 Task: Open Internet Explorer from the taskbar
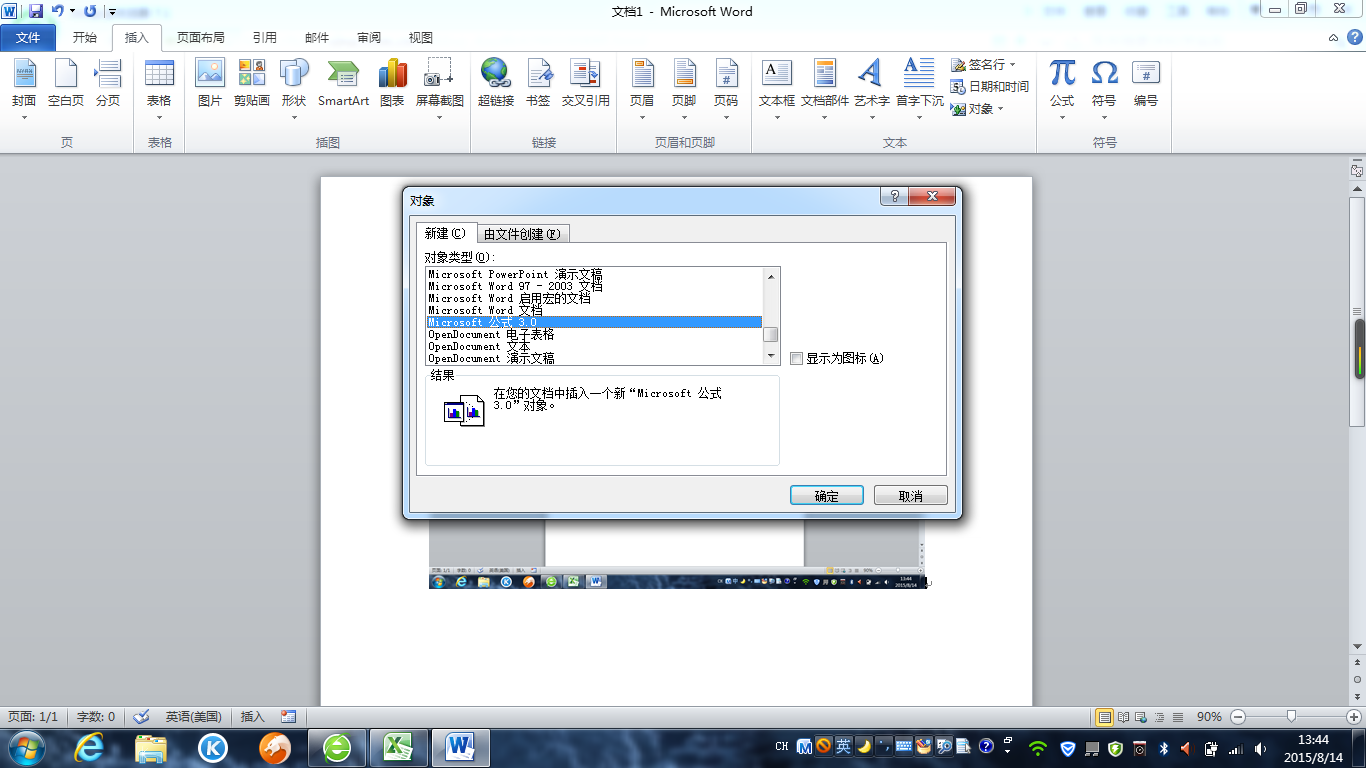point(89,747)
